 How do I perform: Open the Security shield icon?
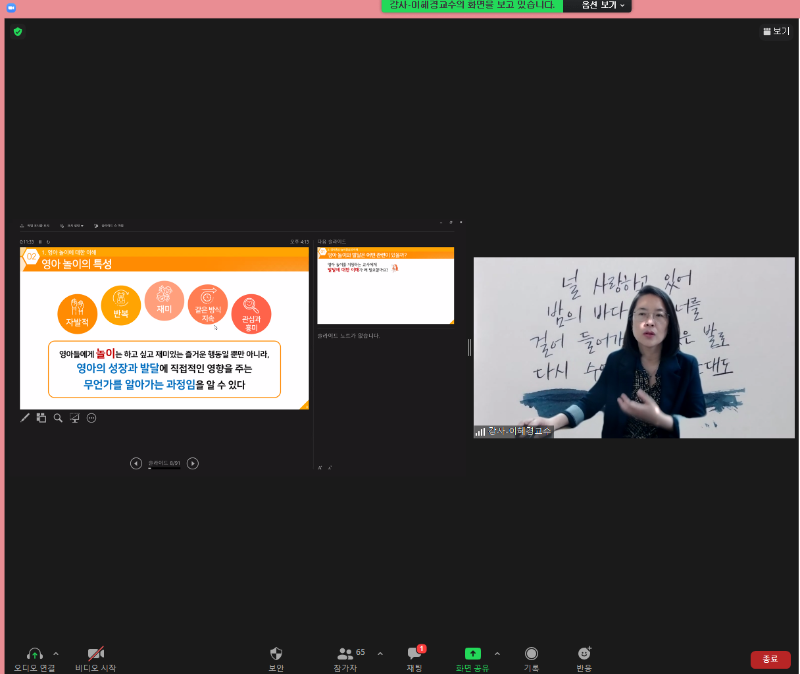tap(276, 653)
